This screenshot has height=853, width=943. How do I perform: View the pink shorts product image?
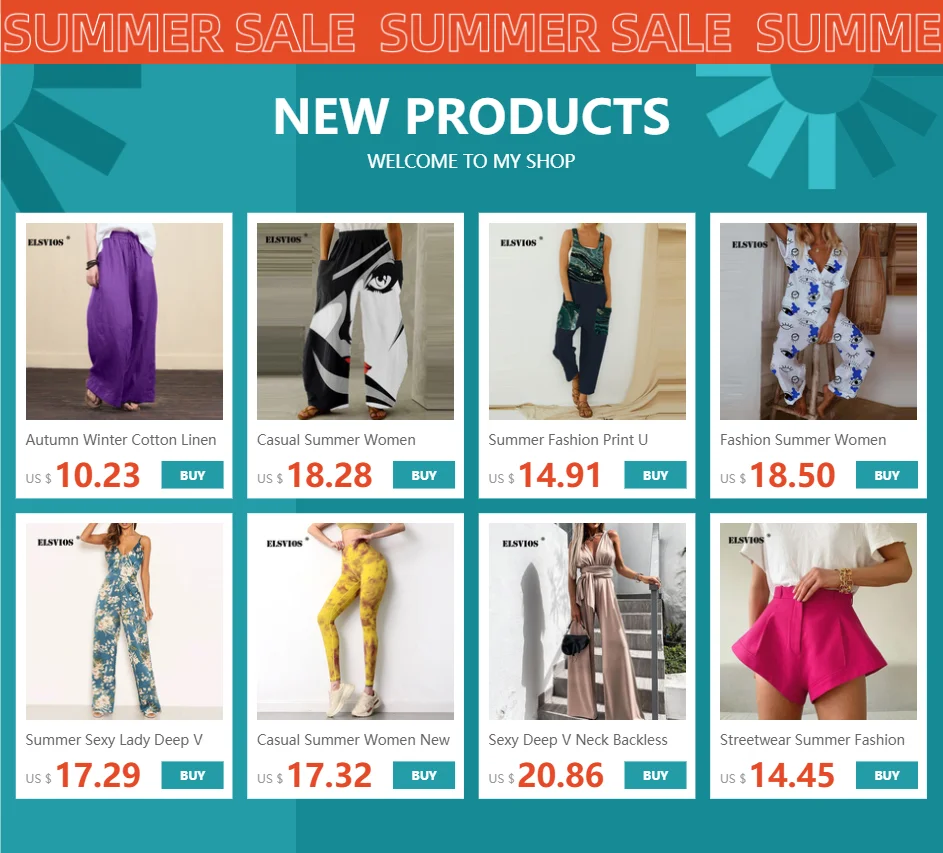coord(819,621)
